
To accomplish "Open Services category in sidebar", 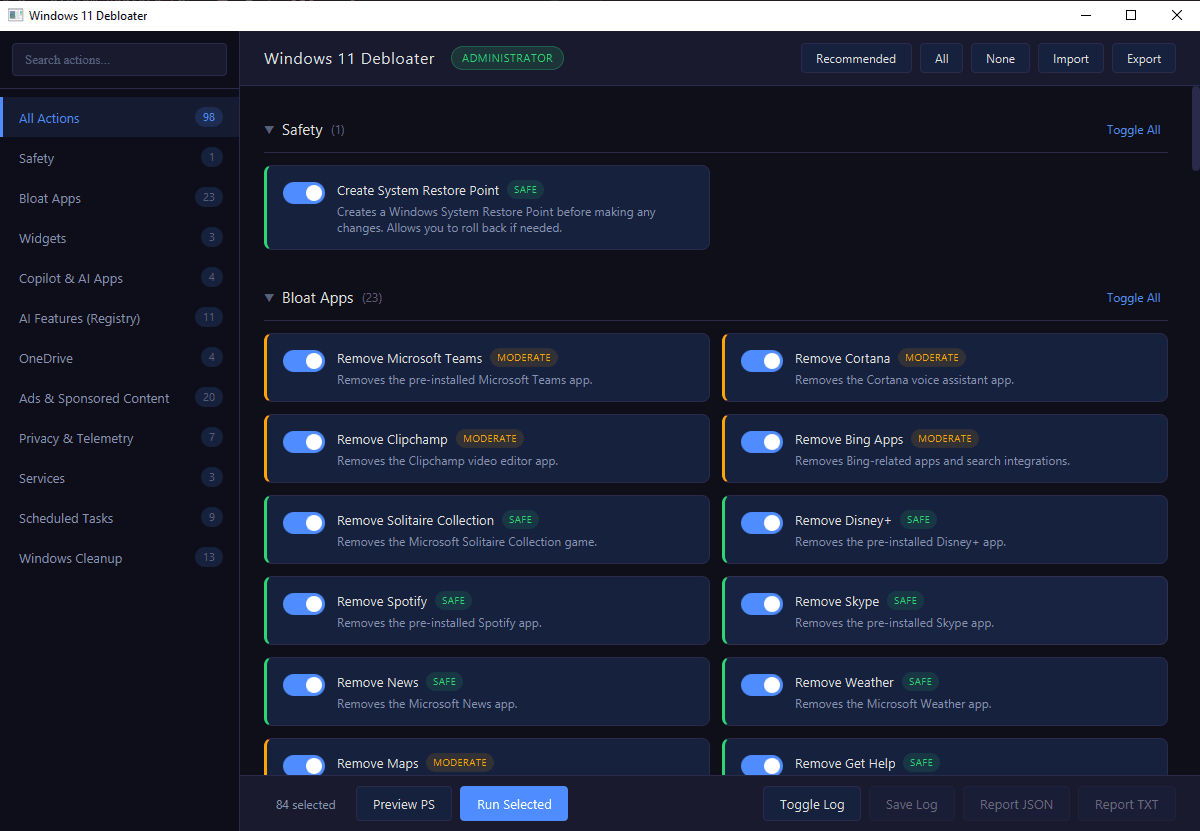I will click(x=120, y=478).
